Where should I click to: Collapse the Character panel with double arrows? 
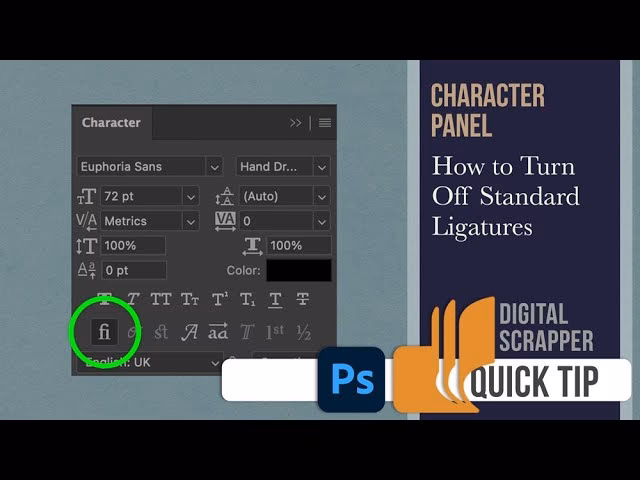pos(296,123)
